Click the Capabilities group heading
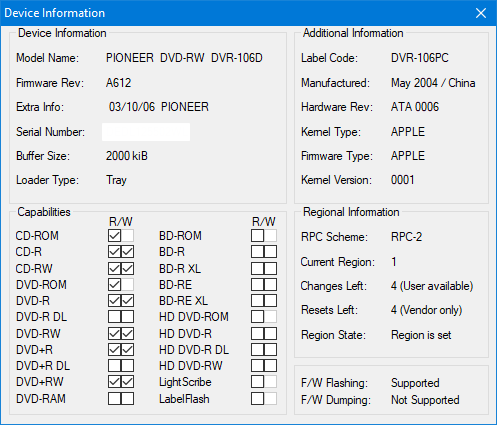Screen dimensions: 497x425 [44, 212]
